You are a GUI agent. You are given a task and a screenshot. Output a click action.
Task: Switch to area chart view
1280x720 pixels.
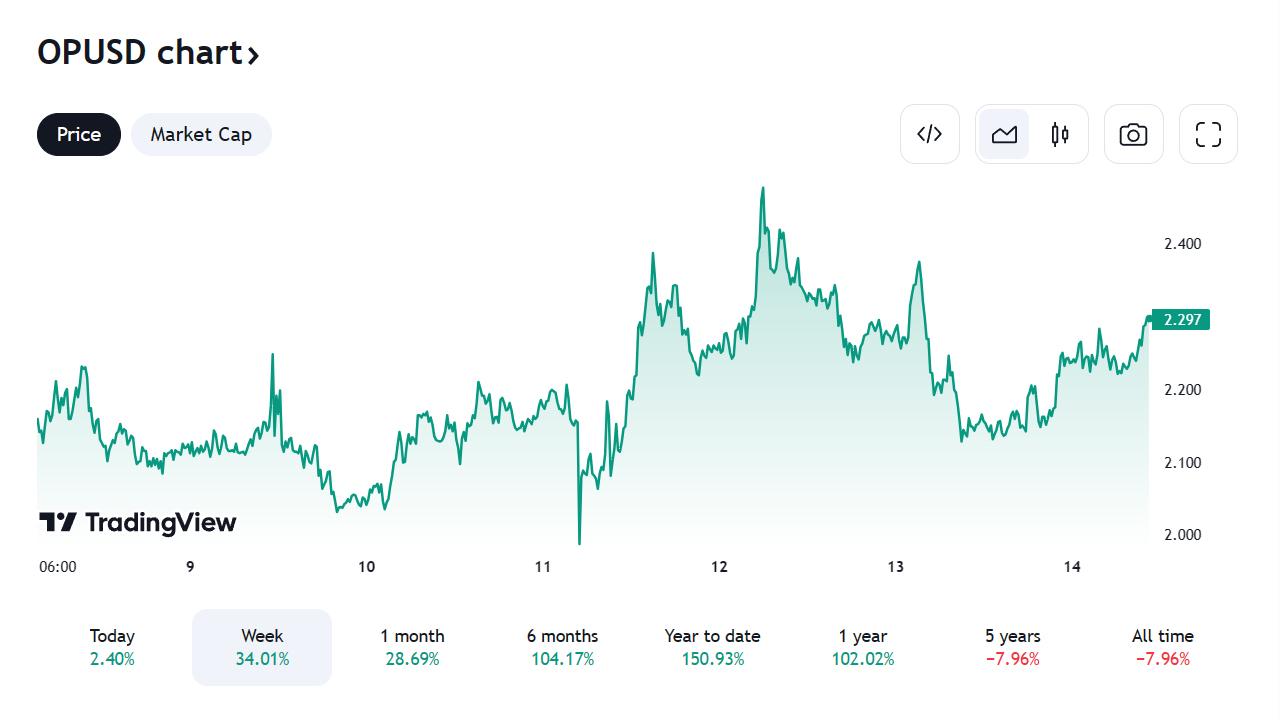click(1004, 134)
